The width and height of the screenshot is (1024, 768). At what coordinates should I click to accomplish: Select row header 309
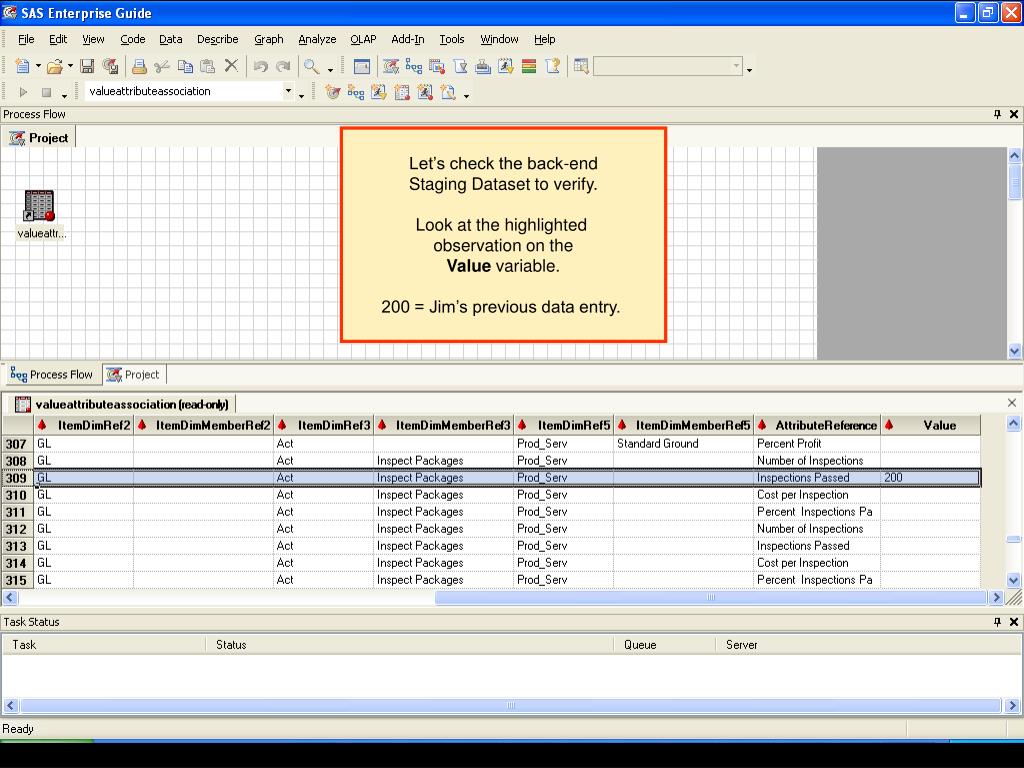click(x=17, y=478)
